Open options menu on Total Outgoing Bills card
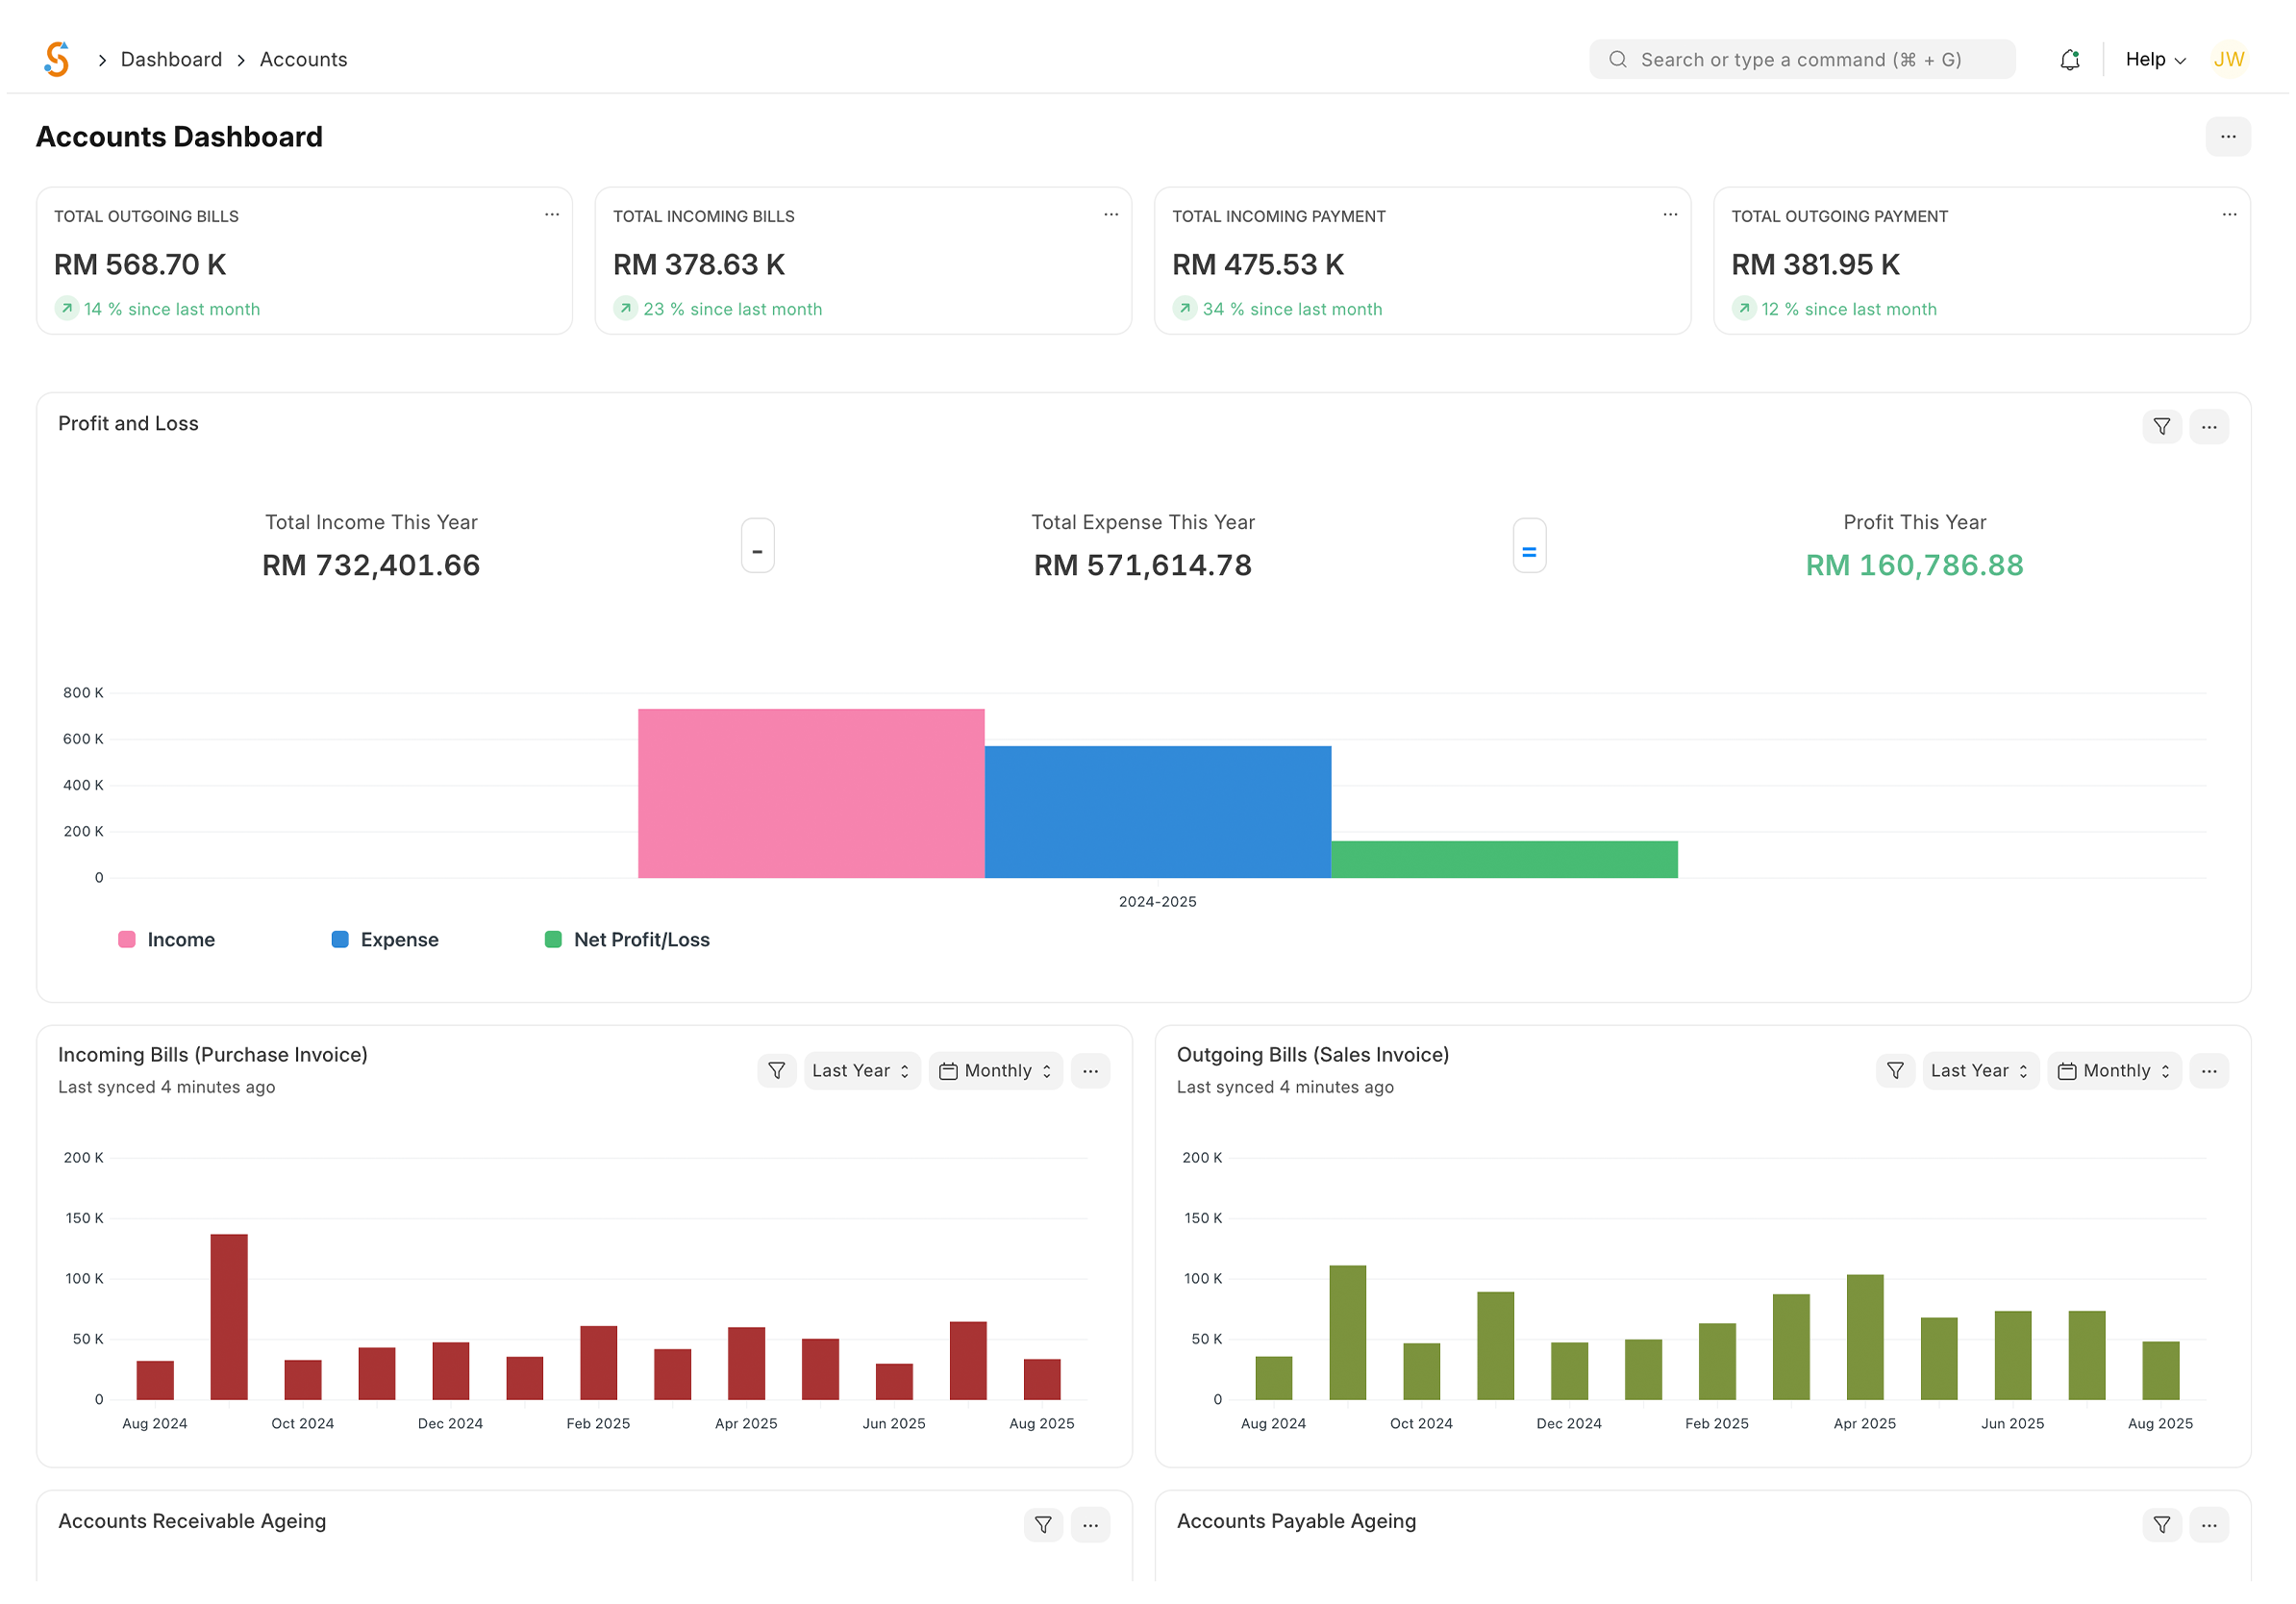 pyautogui.click(x=551, y=215)
